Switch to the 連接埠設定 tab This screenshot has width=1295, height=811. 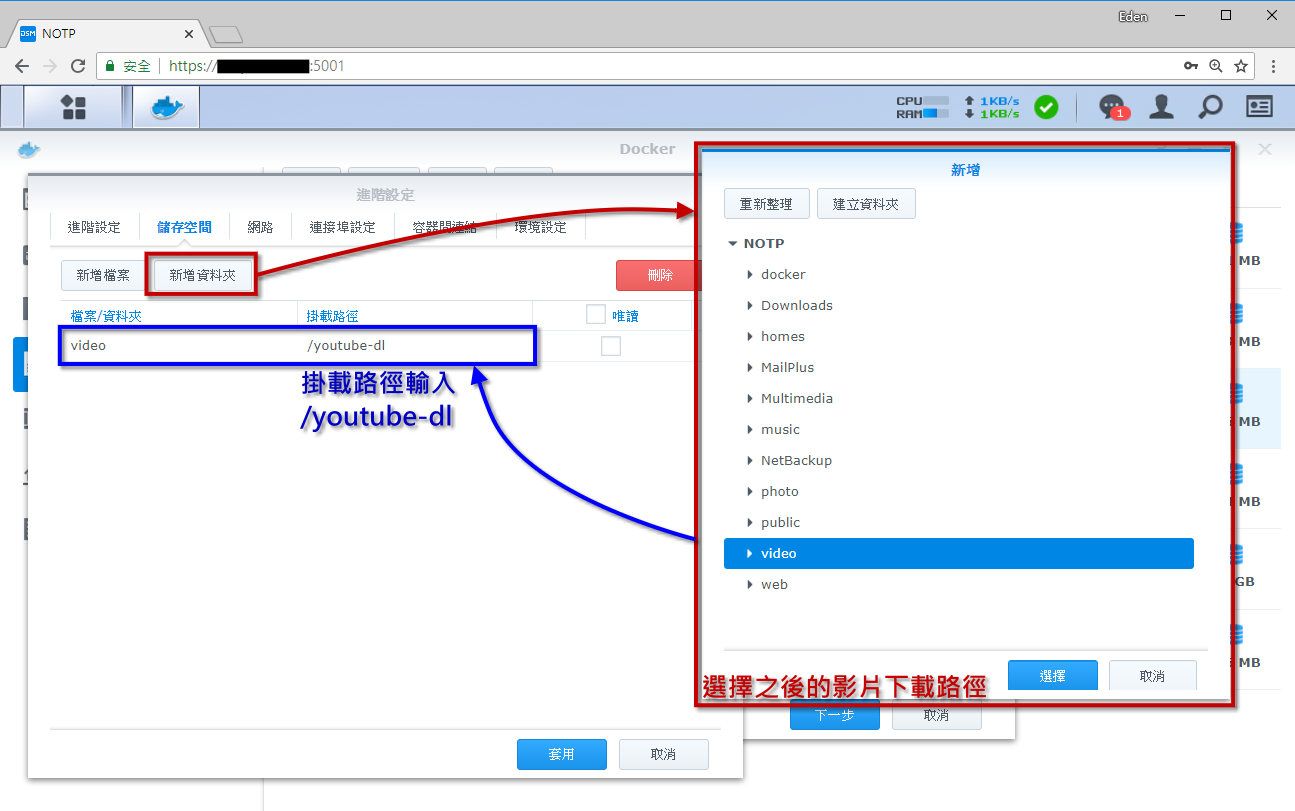pyautogui.click(x=343, y=227)
